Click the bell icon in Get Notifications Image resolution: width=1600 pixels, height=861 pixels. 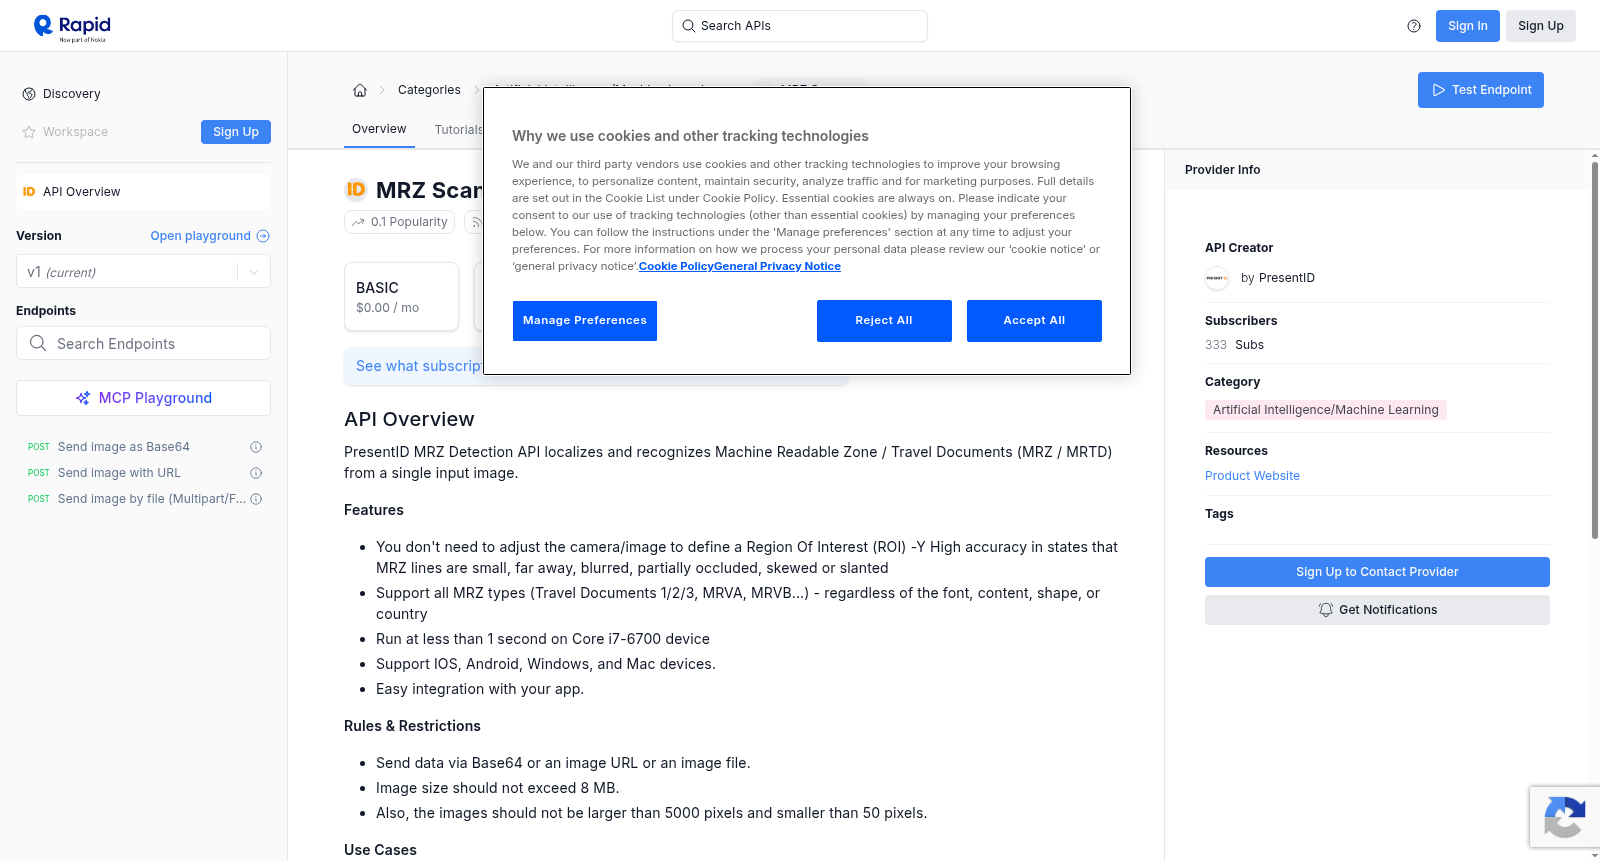pos(1326,610)
